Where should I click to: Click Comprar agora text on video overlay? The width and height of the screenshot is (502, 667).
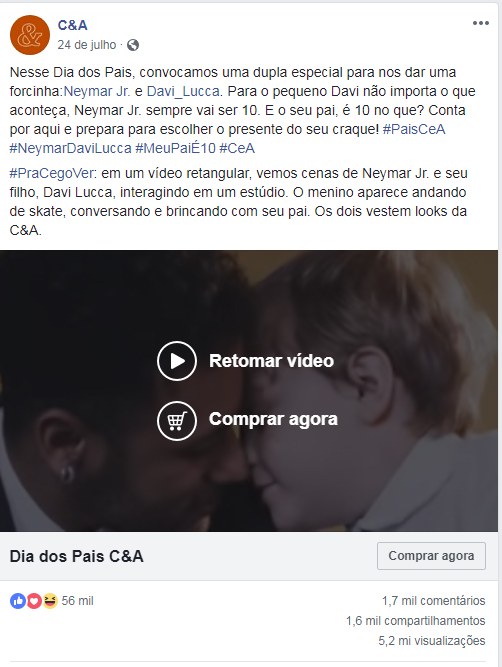click(273, 419)
